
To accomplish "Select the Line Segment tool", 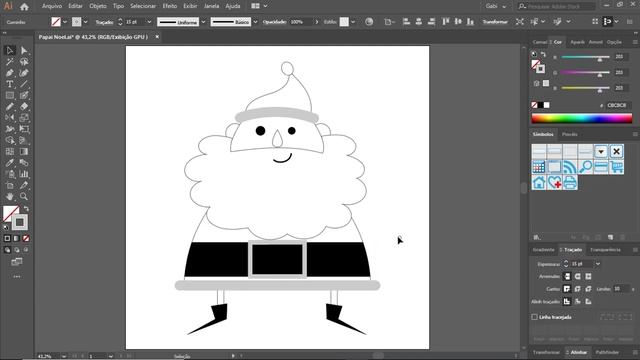I will click(24, 84).
